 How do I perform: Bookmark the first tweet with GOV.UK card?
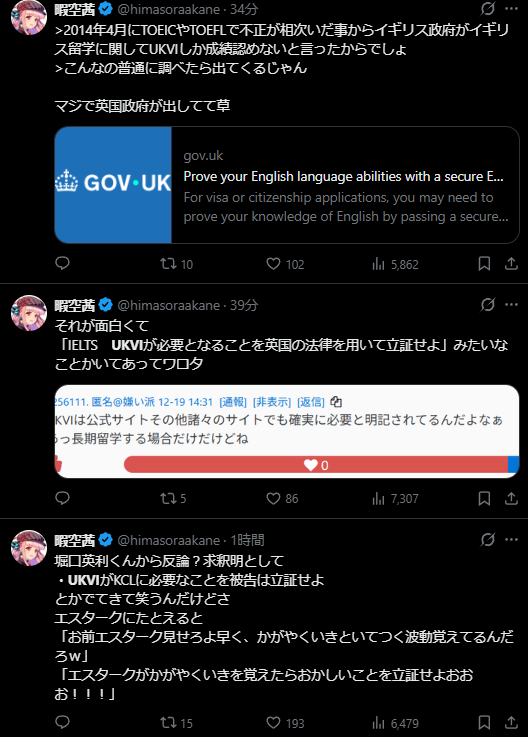coord(484,264)
